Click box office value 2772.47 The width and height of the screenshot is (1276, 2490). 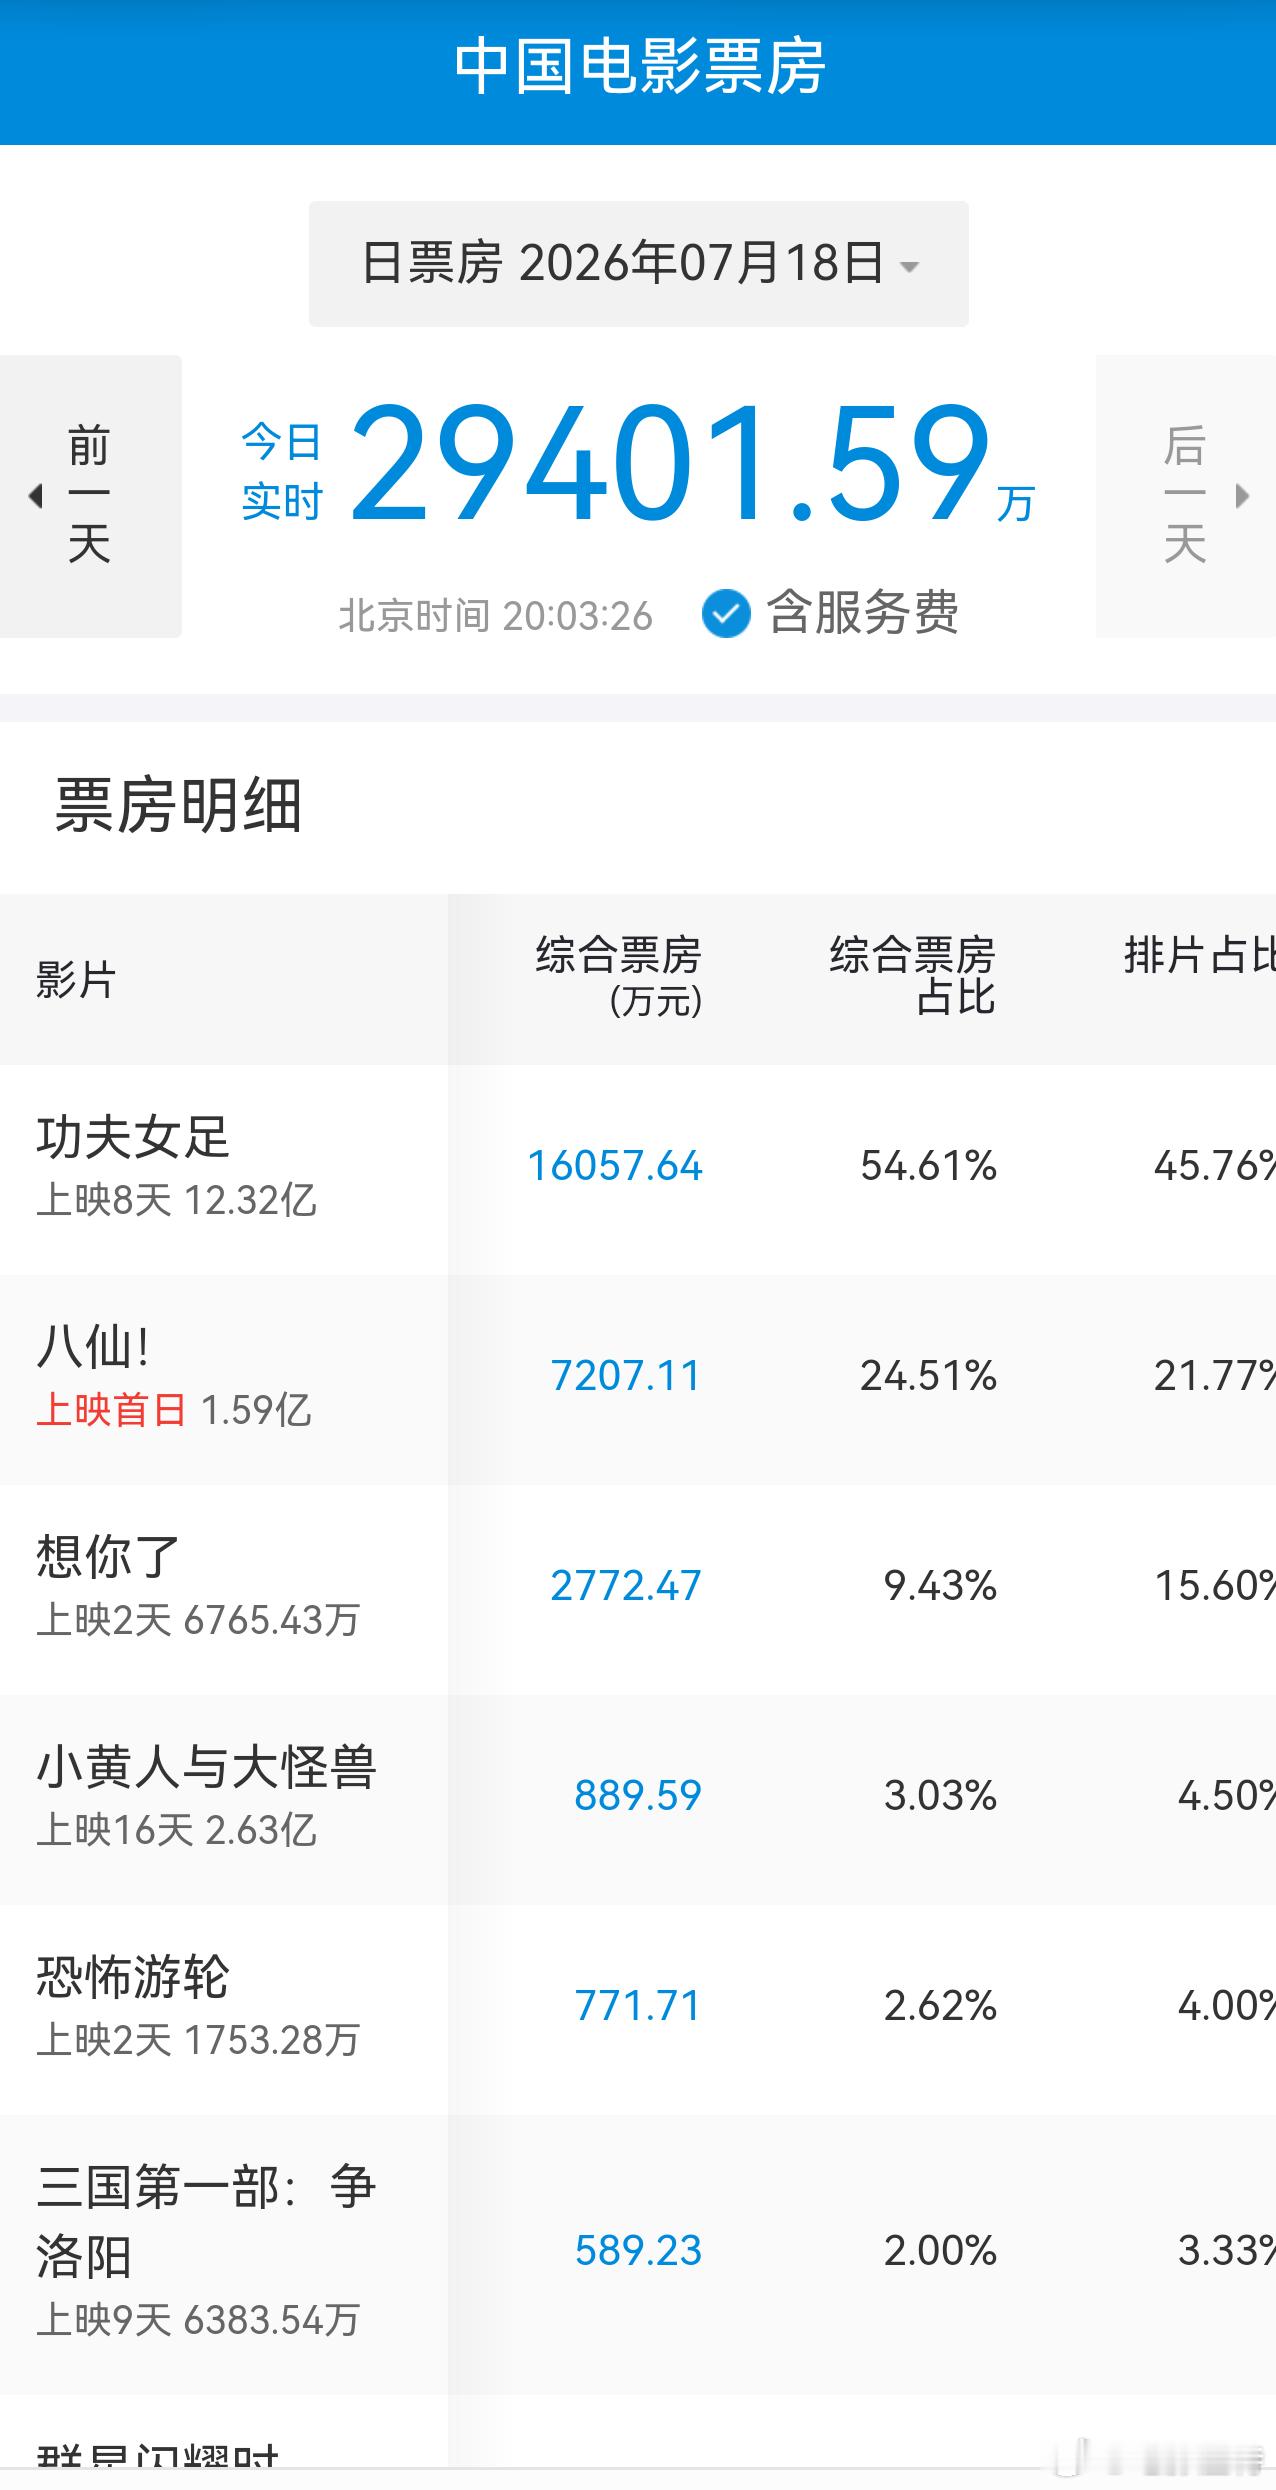click(x=626, y=1586)
